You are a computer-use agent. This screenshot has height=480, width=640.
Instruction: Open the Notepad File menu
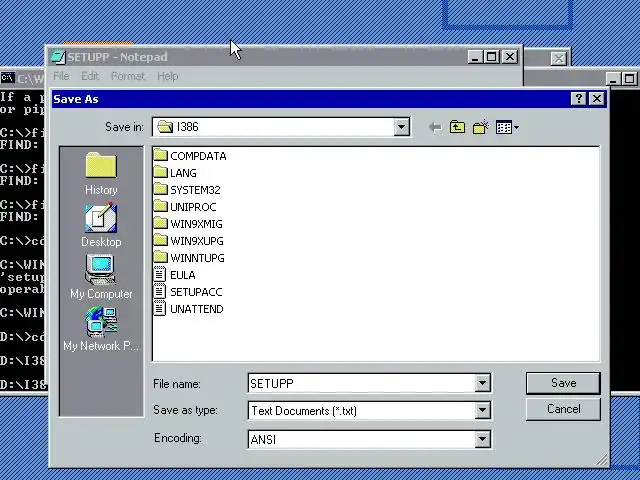(61, 76)
